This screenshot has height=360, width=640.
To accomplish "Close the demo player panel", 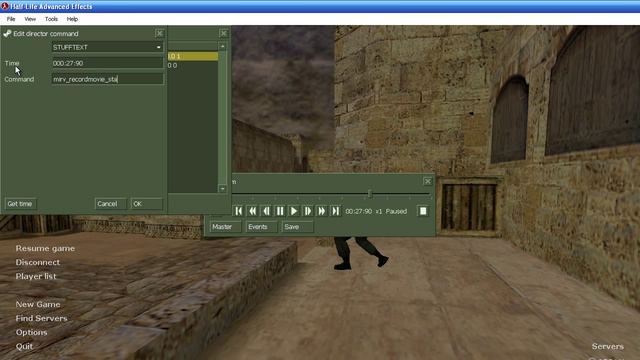I will tap(427, 181).
